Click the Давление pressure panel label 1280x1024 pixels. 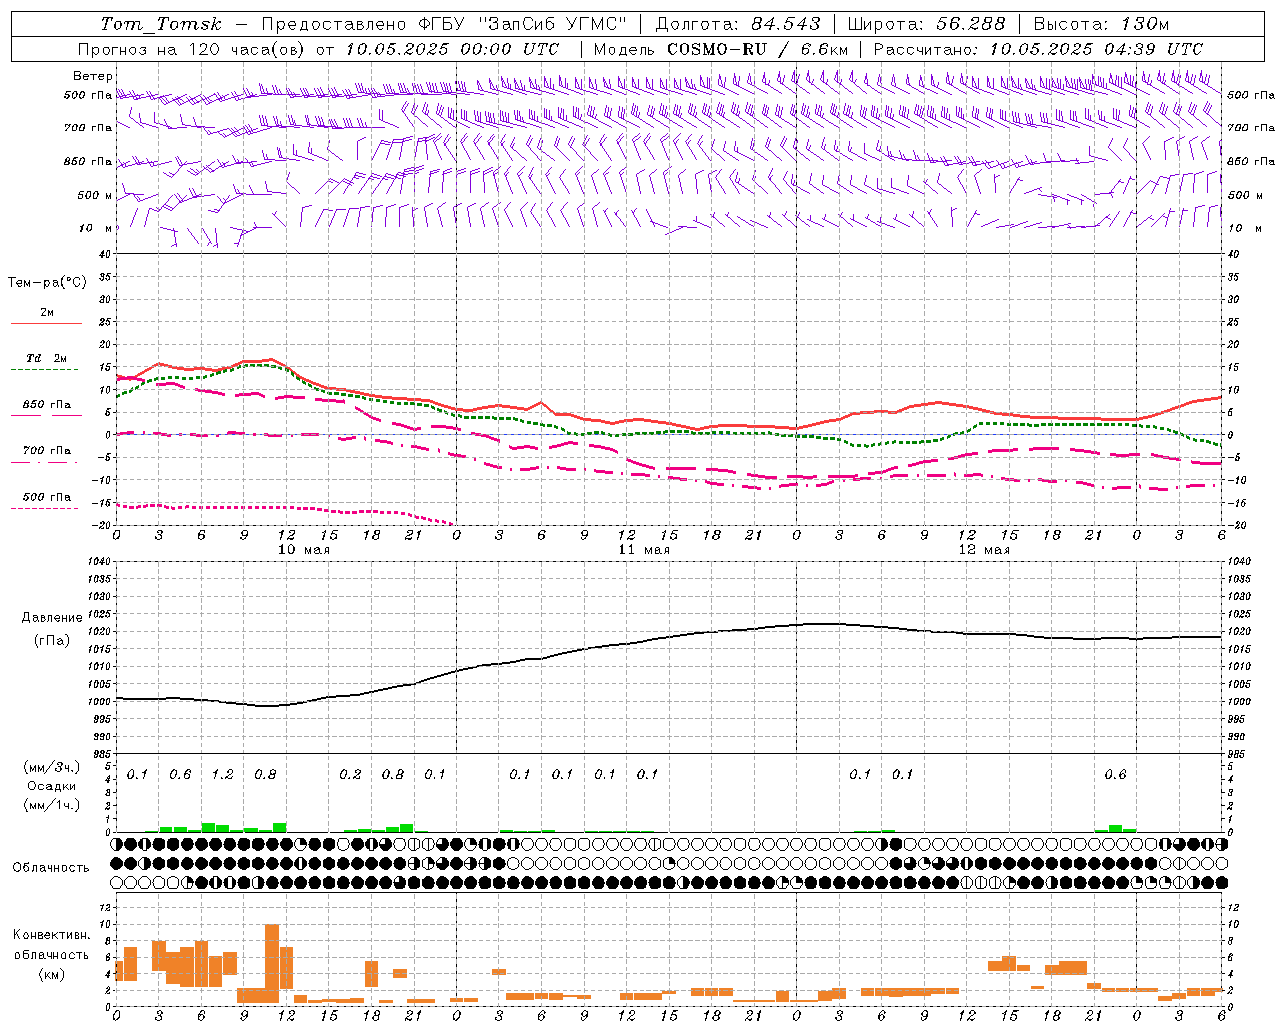[x=52, y=618]
